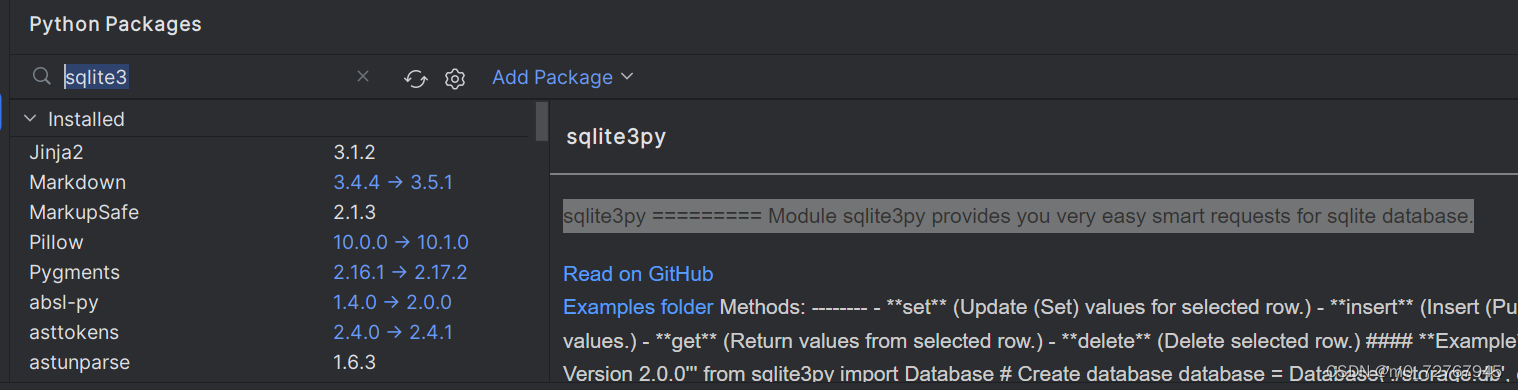Clear the sqlite3 search text
Viewport: 1518px width, 390px height.
pos(363,77)
